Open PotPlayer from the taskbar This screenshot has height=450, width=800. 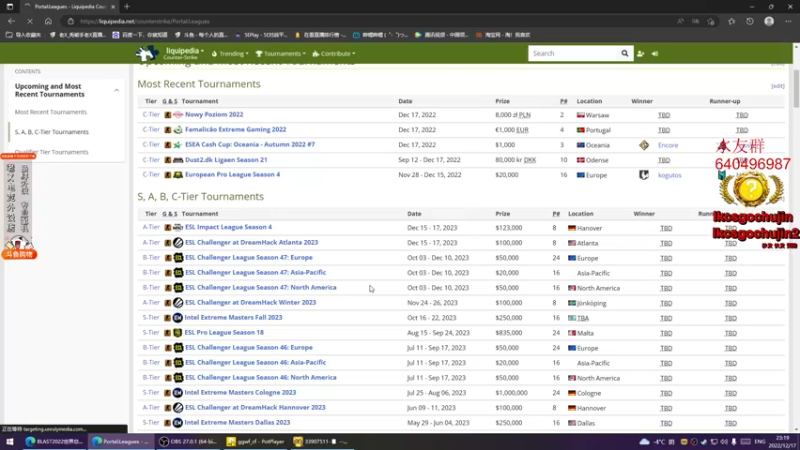pyautogui.click(x=256, y=441)
